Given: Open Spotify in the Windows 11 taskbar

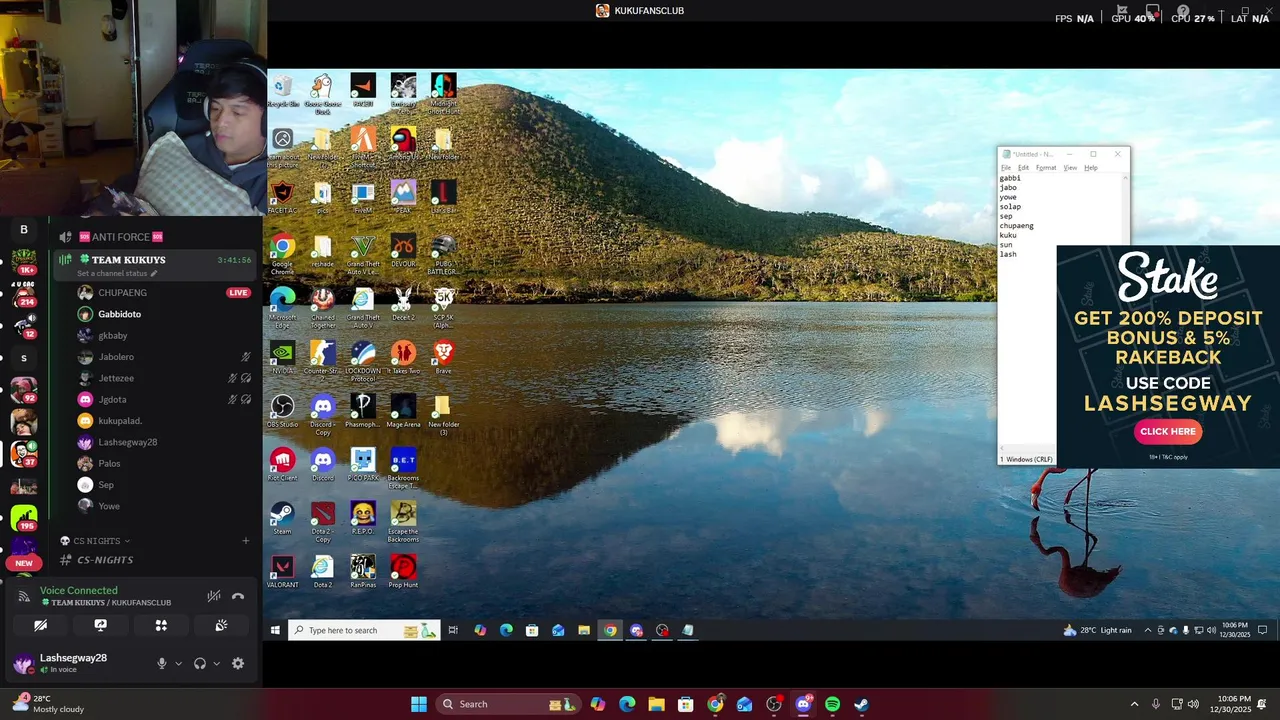Looking at the screenshot, I should tap(832, 704).
